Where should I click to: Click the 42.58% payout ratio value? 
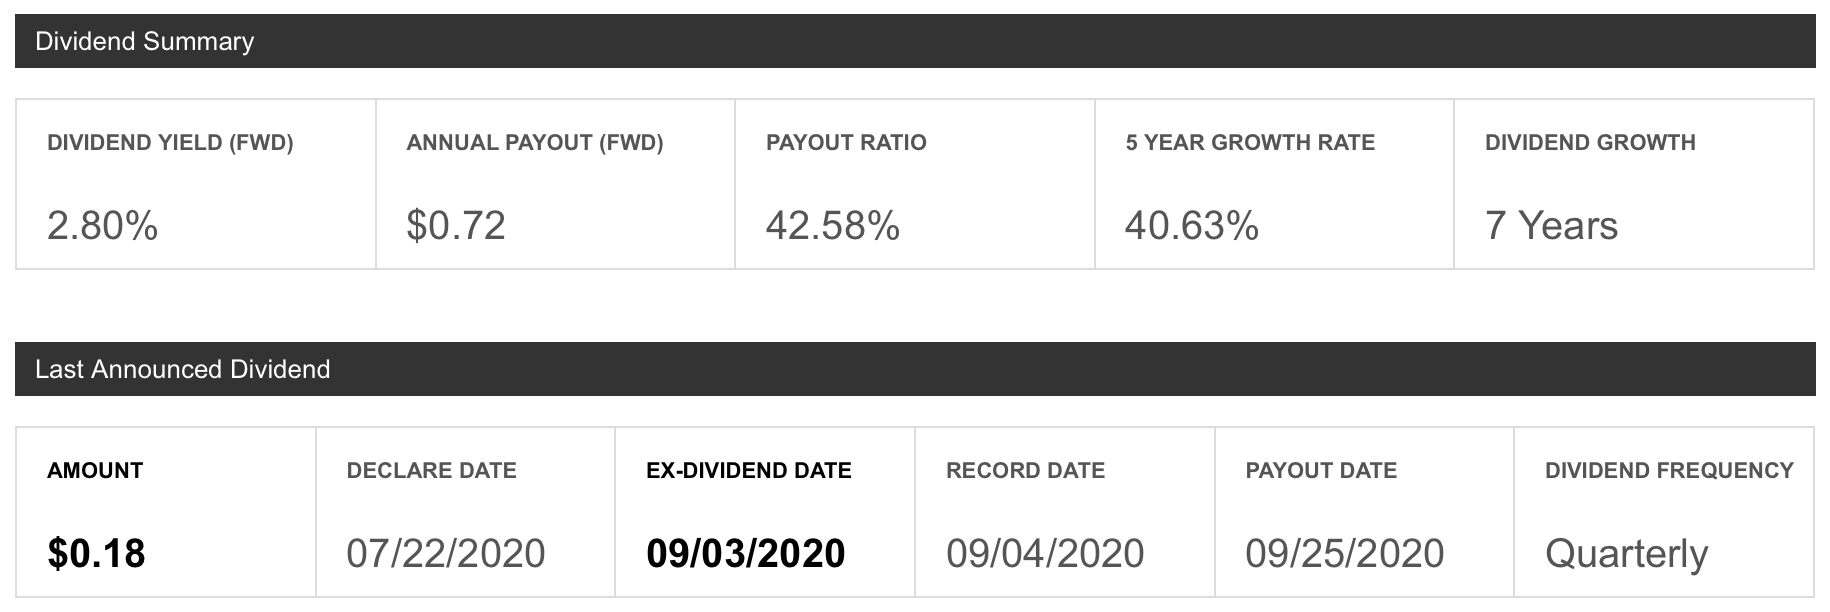click(833, 226)
